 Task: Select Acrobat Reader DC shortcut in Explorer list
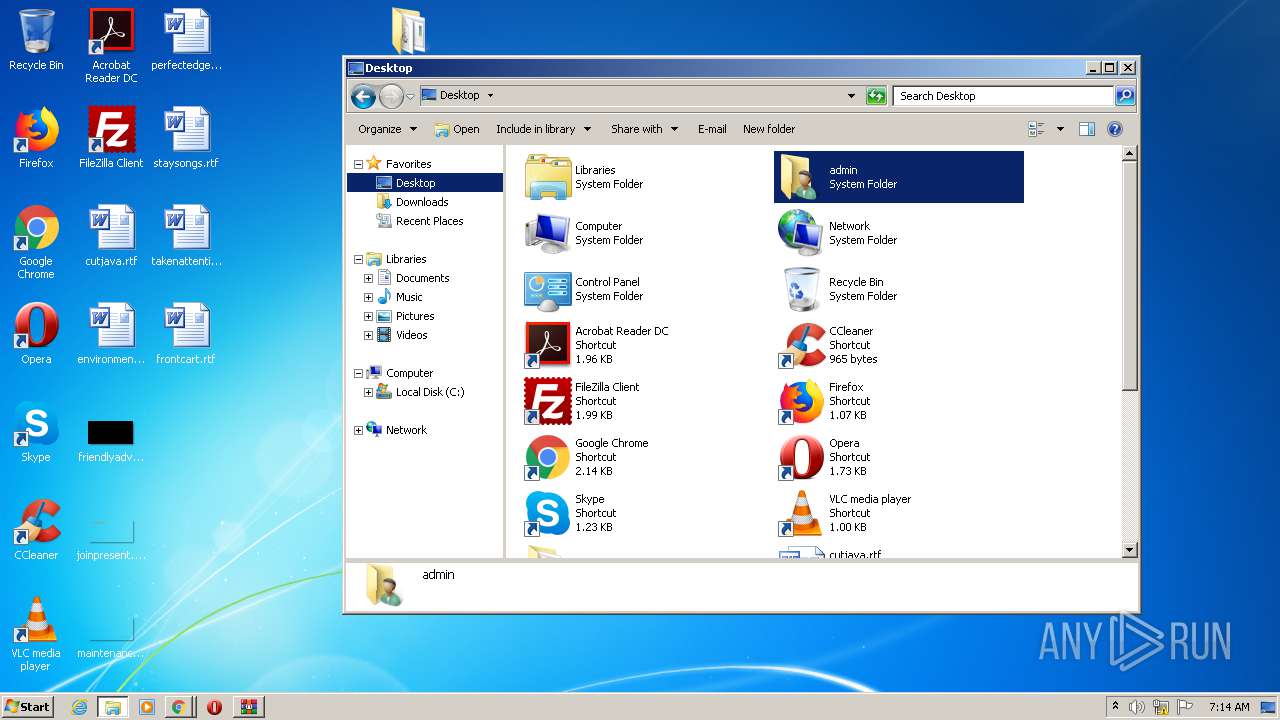[547, 345]
